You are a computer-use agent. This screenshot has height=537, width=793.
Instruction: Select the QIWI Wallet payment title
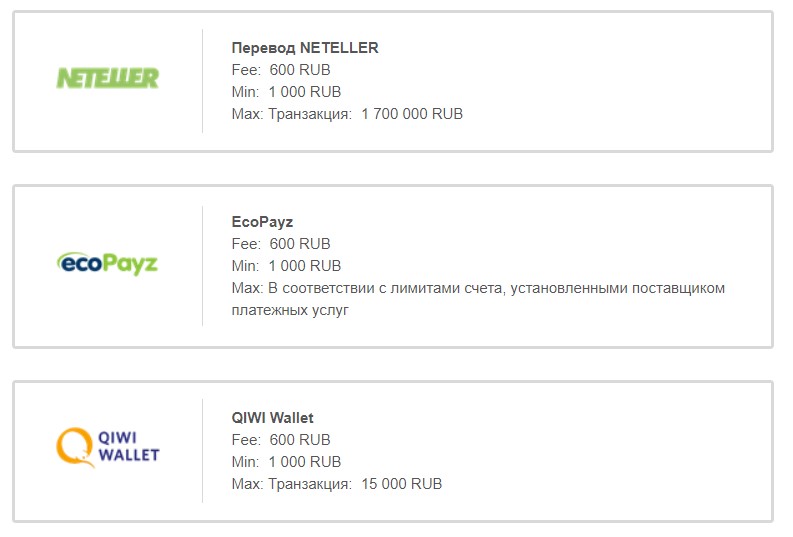[272, 418]
